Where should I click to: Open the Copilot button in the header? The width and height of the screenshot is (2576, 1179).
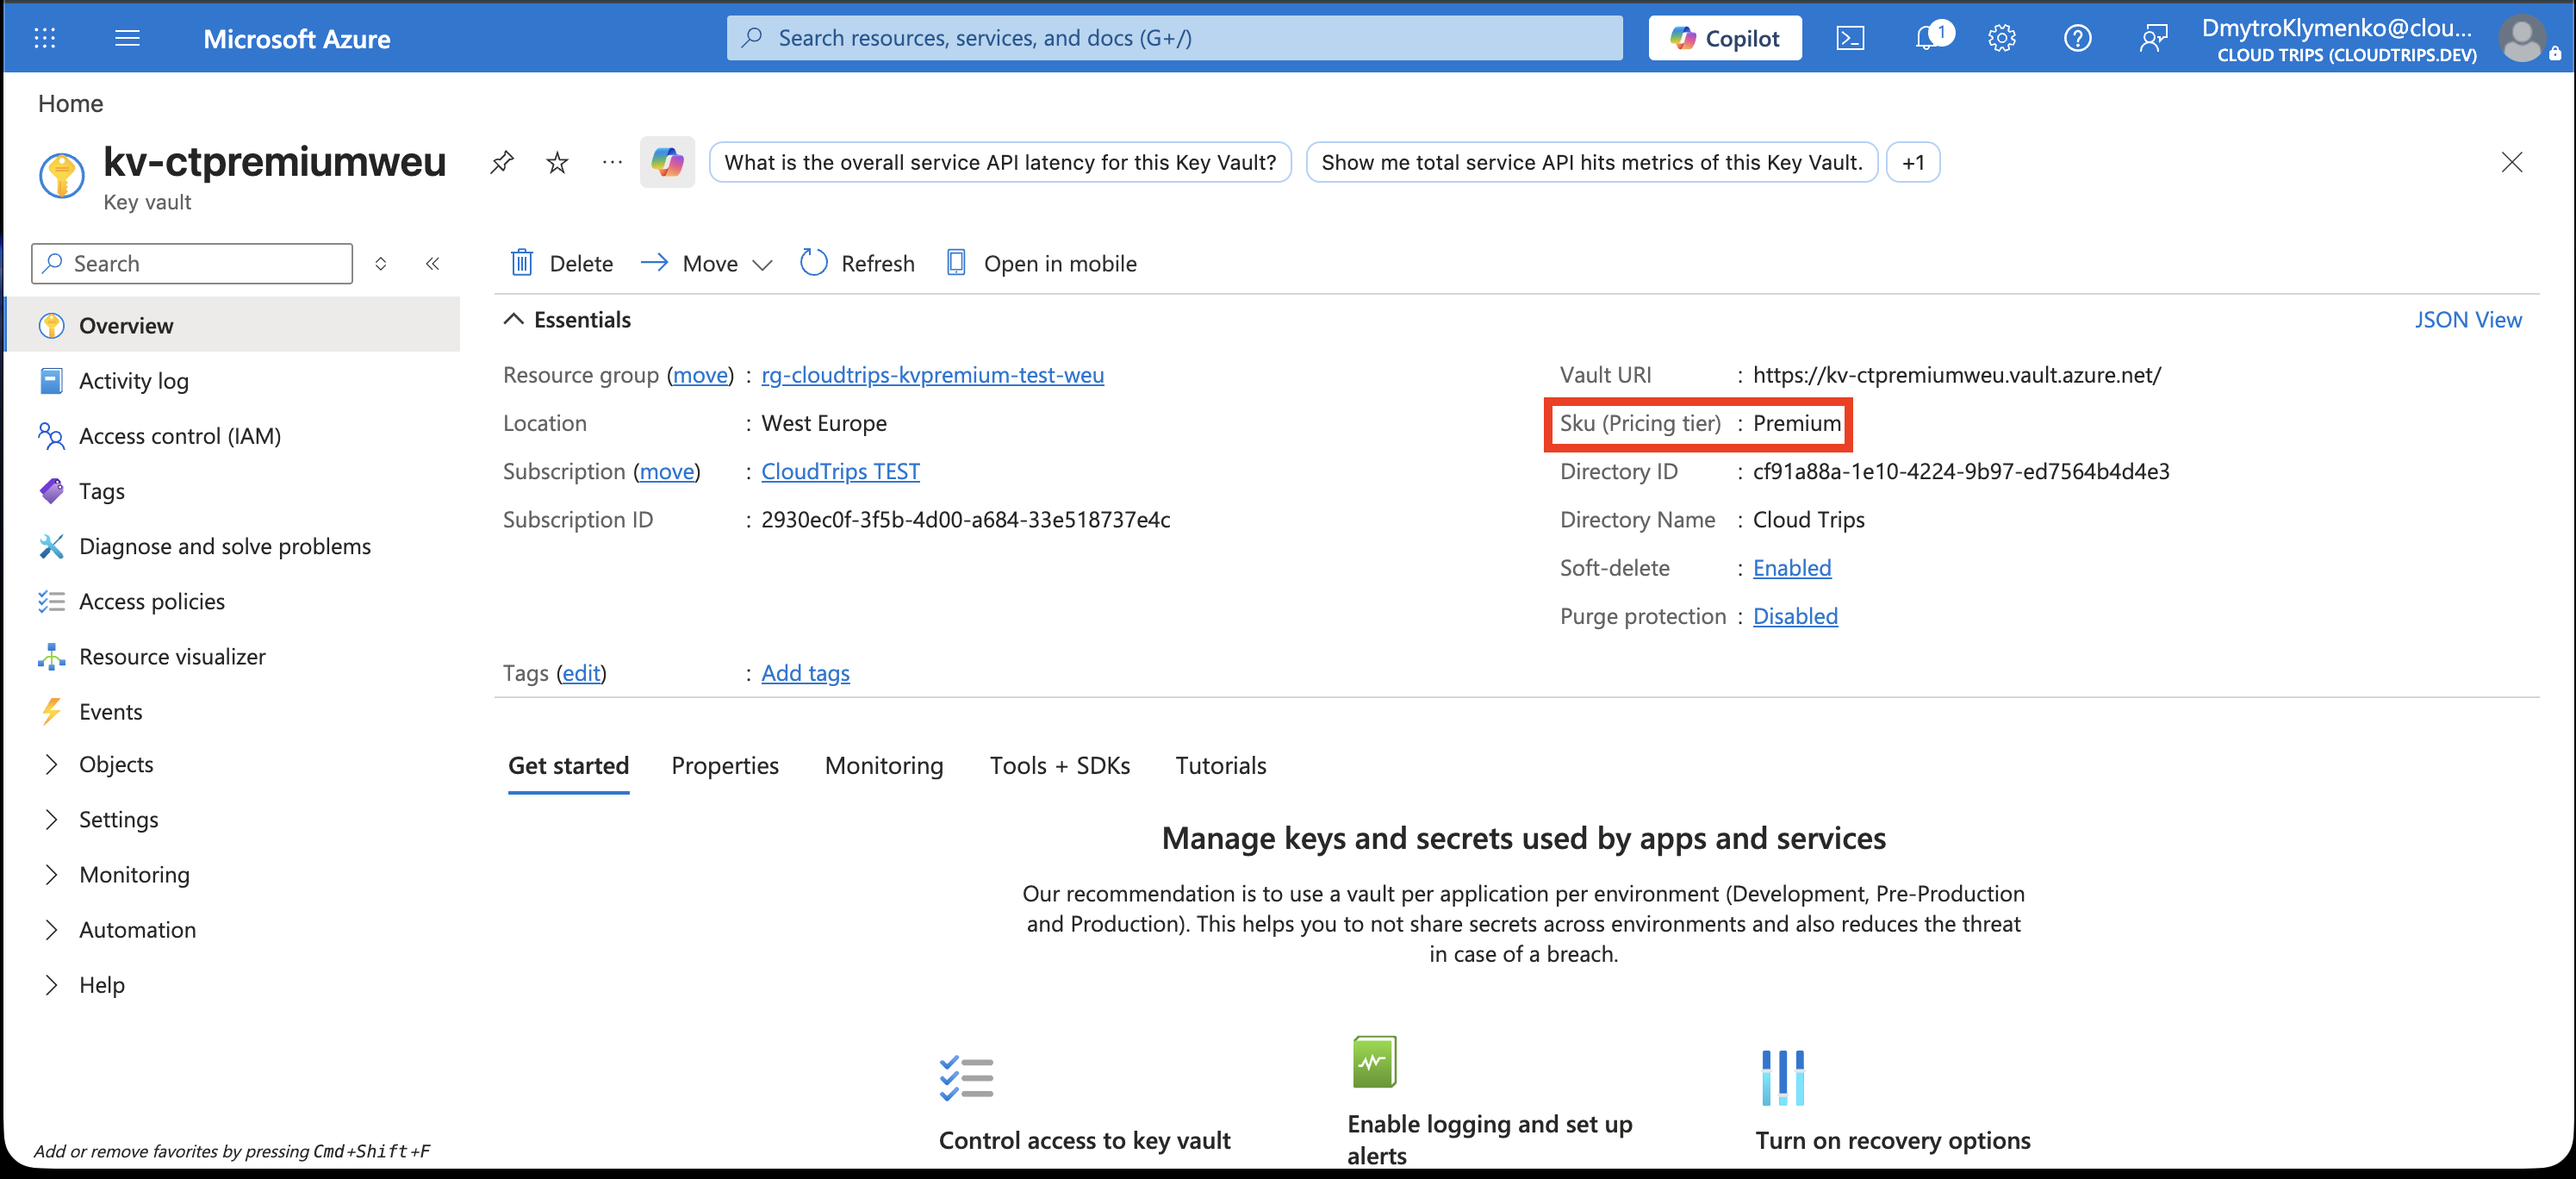[x=1725, y=38]
